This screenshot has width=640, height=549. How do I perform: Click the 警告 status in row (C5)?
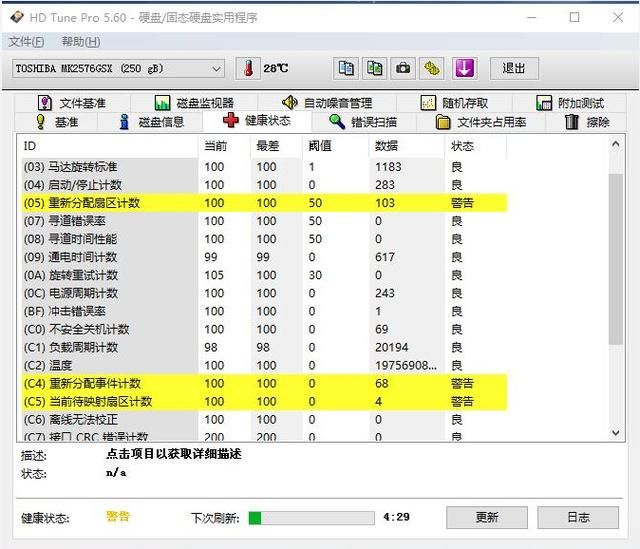(462, 401)
